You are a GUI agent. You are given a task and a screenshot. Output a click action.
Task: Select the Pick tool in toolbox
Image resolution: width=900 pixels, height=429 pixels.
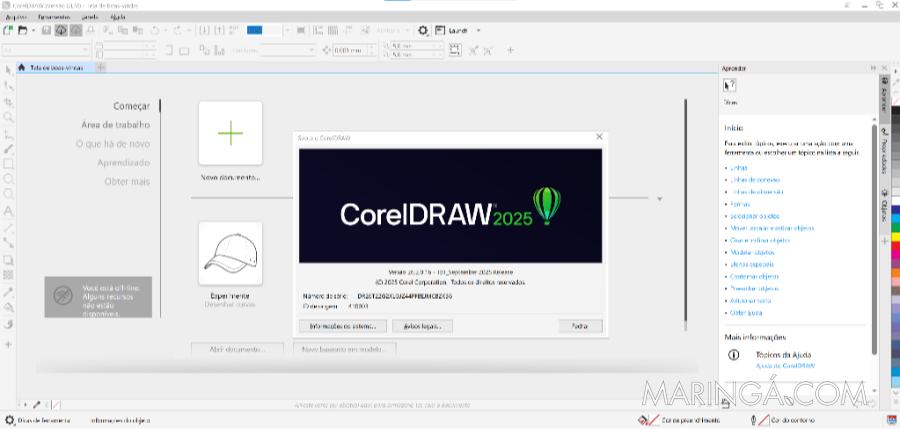8,70
